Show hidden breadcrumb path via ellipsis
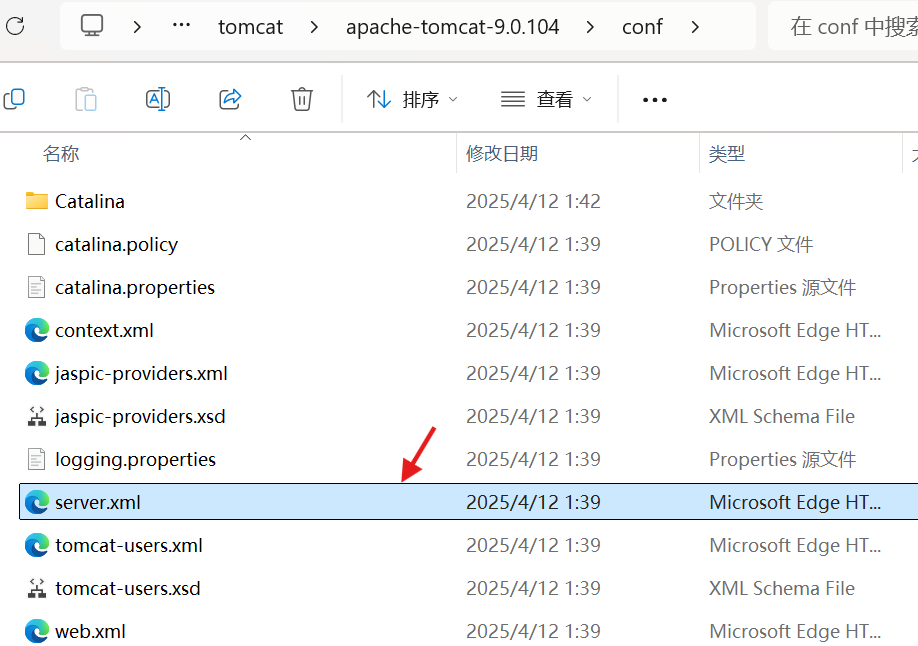Viewport: 918px width, 646px height. [181, 25]
